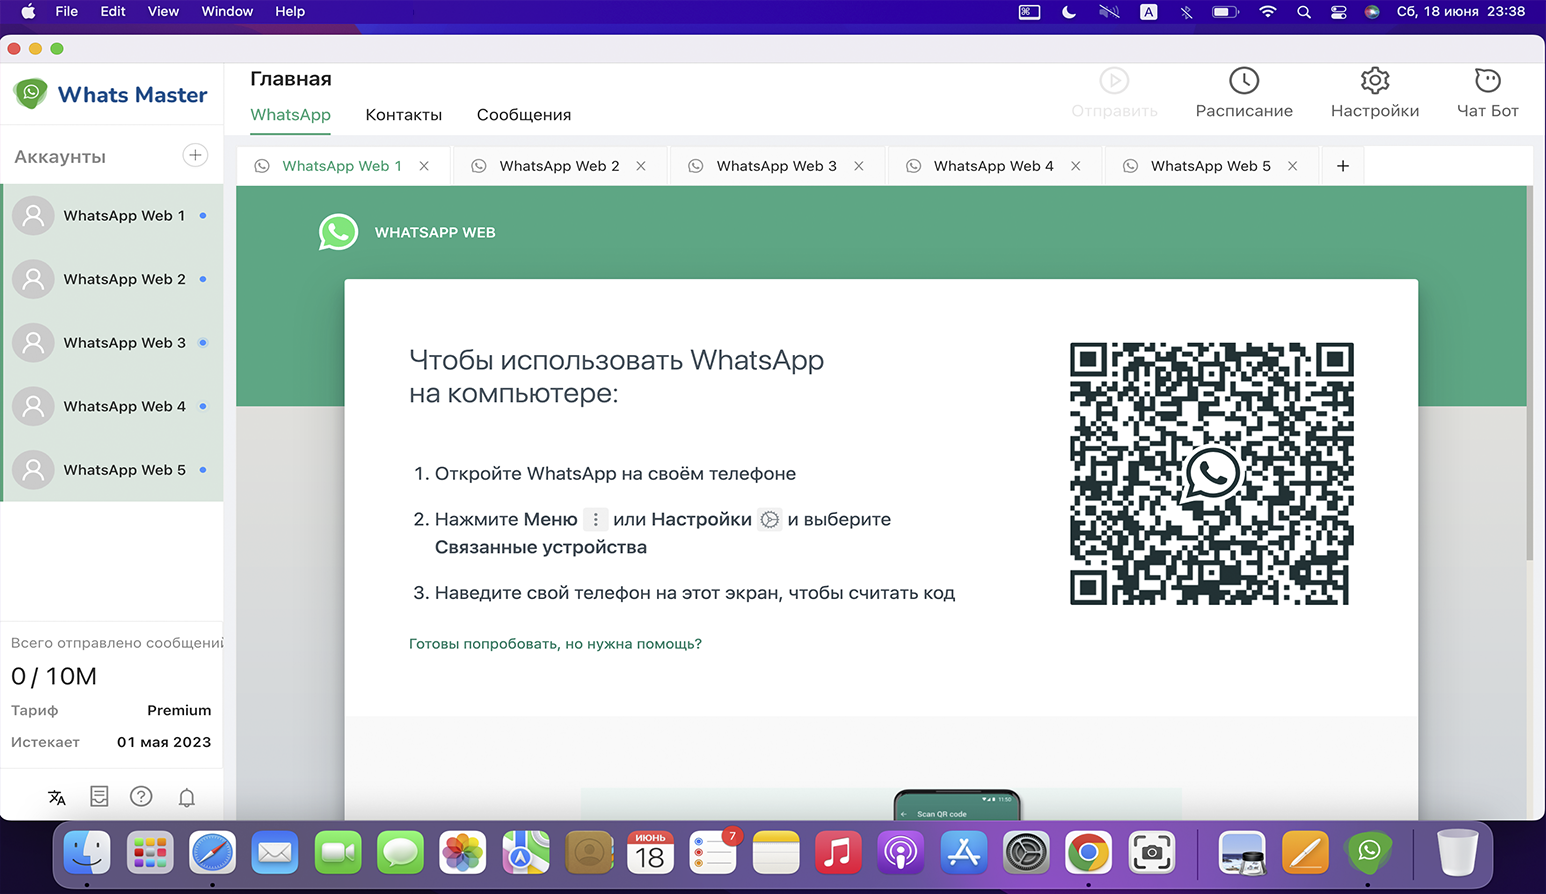This screenshot has height=894, width=1546.
Task: Close the WhatsApp Web 5 tab
Action: [x=1292, y=166]
